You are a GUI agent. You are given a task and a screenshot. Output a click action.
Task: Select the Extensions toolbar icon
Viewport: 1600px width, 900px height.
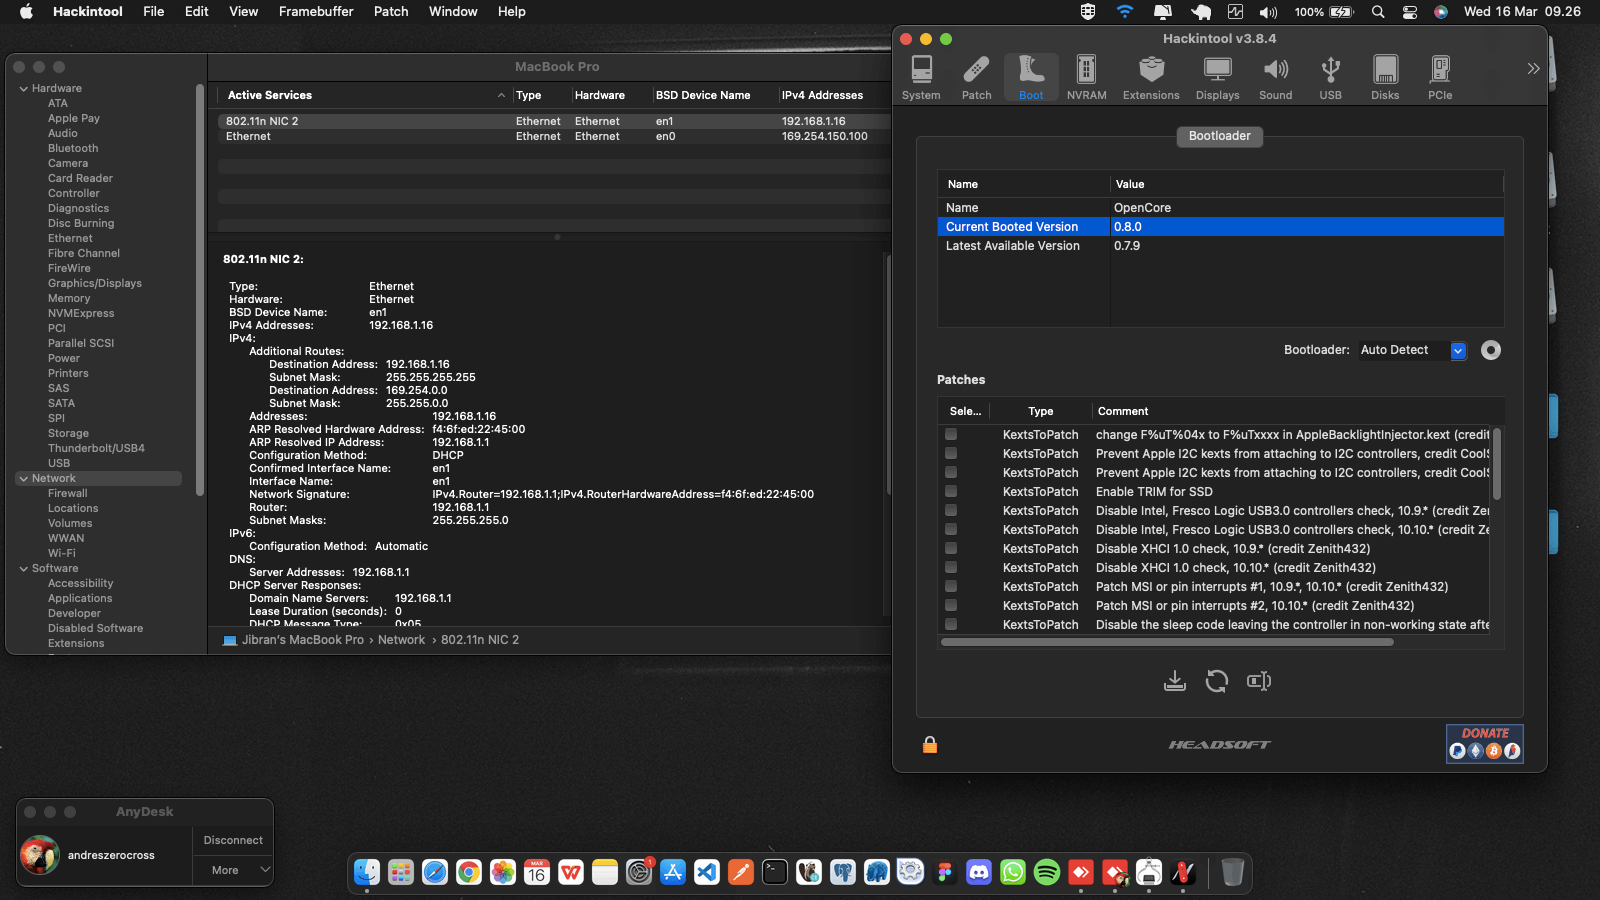[x=1151, y=75]
